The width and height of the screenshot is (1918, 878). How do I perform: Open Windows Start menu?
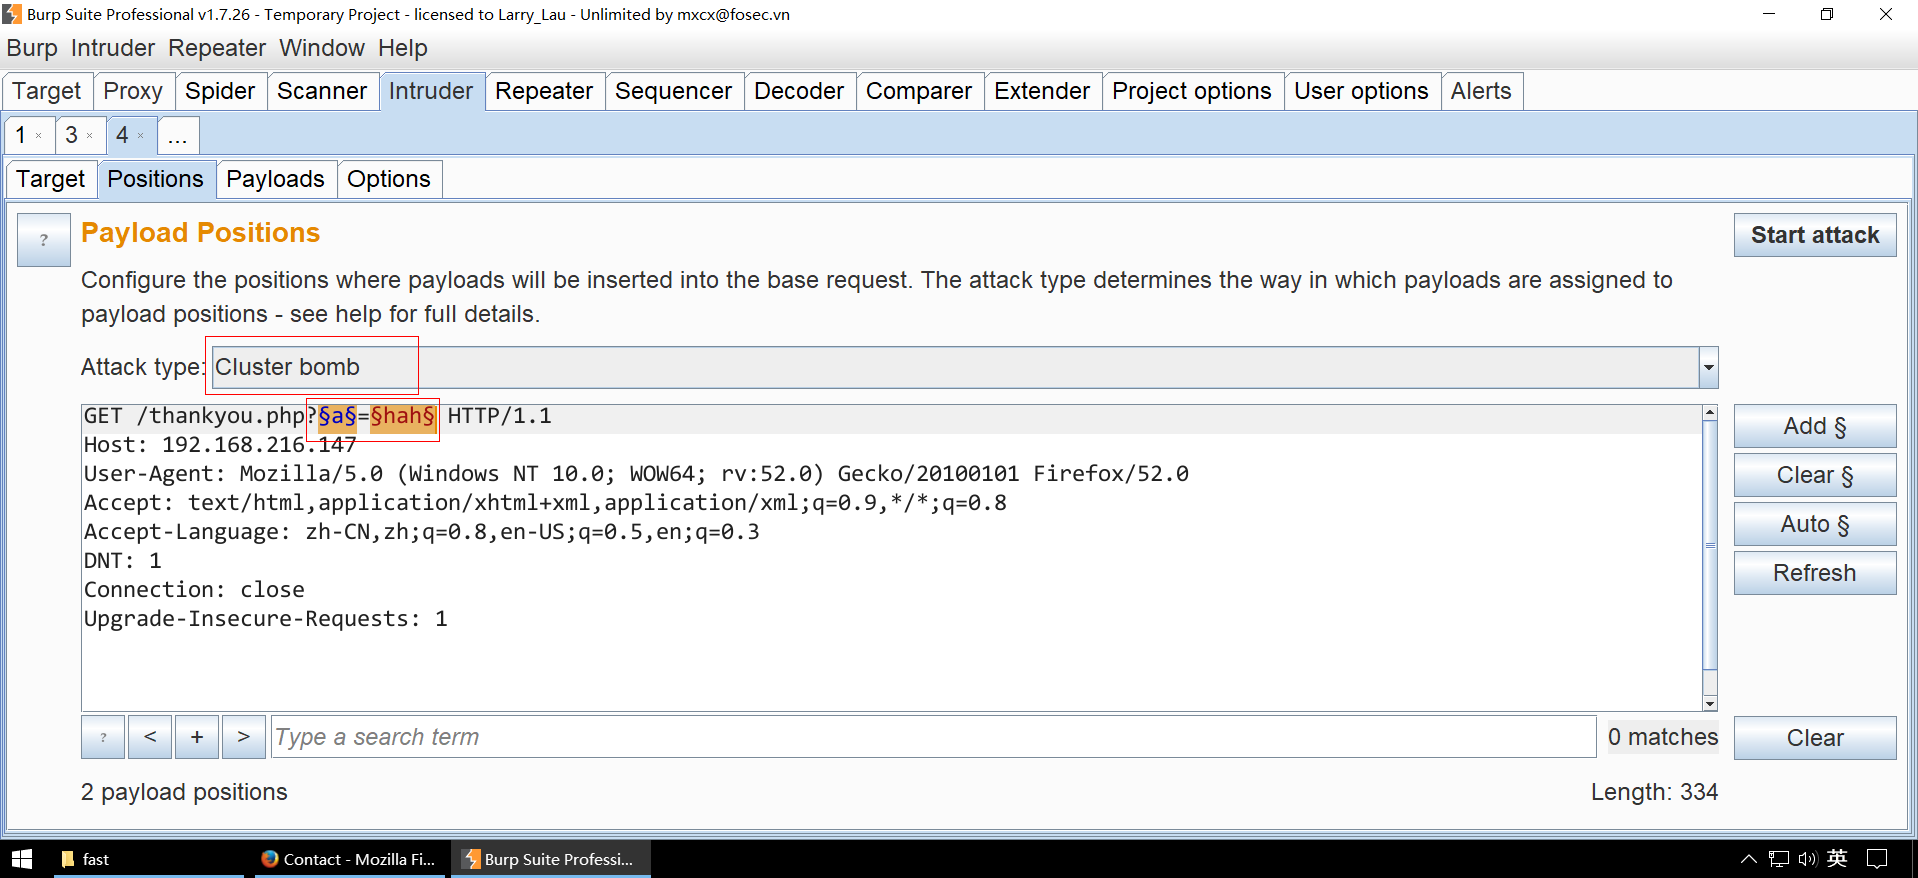[22, 859]
